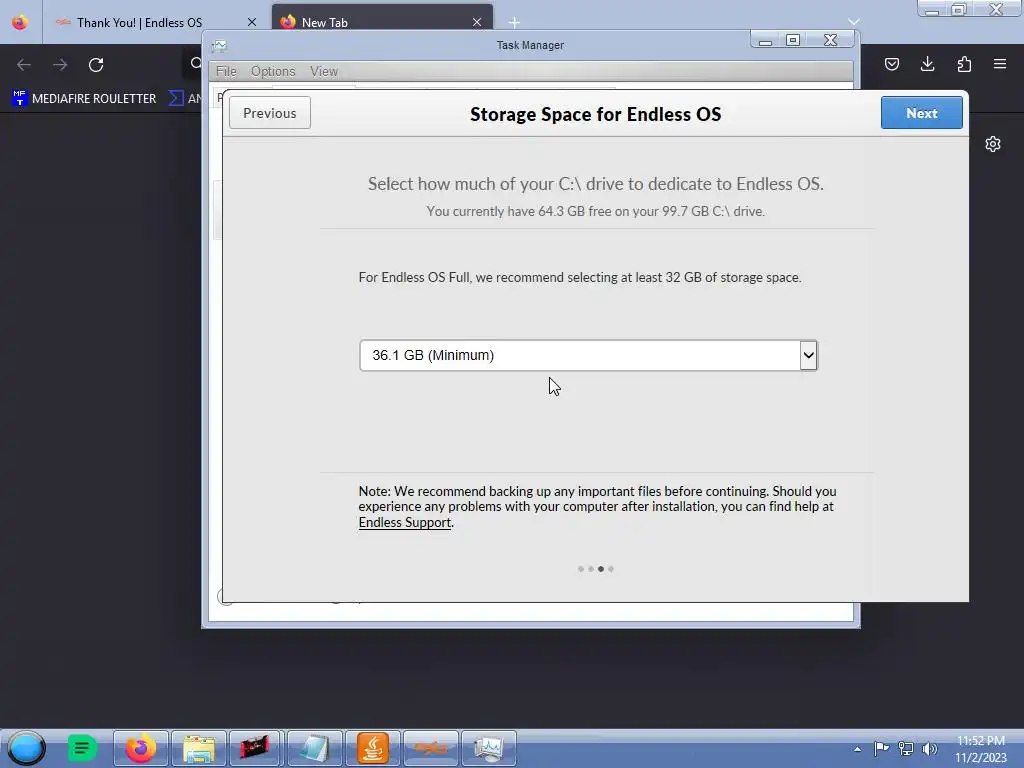Viewport: 1024px width, 768px height.
Task: Minimize the Task Manager window
Action: coord(765,40)
